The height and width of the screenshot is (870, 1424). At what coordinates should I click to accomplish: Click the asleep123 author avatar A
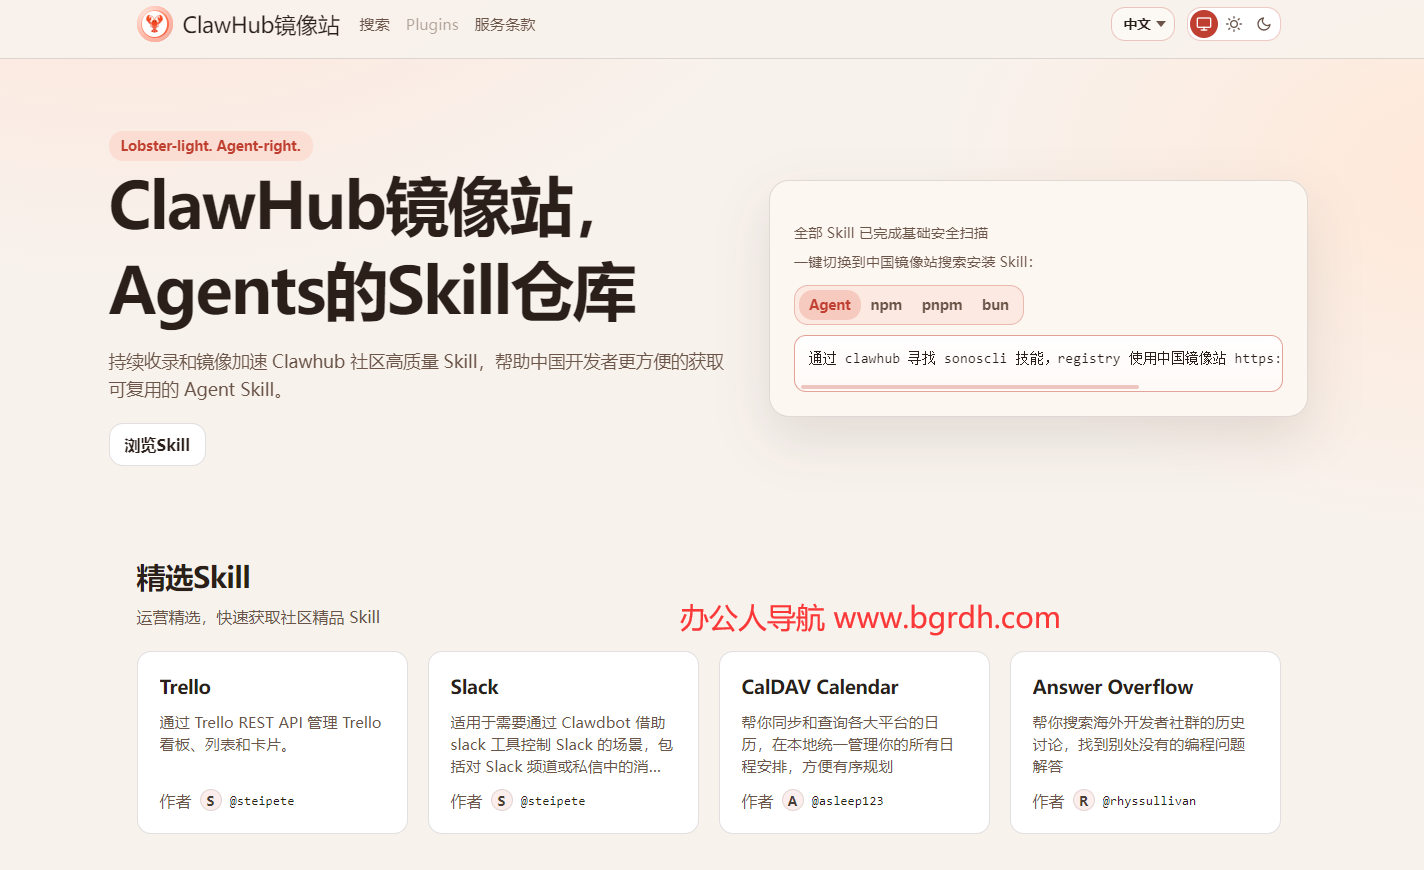792,801
